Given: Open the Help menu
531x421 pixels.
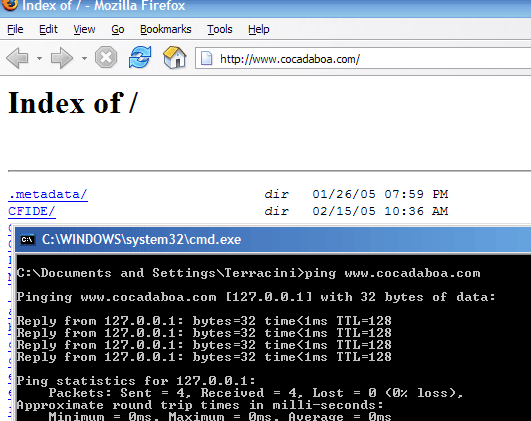Looking at the screenshot, I should point(259,29).
